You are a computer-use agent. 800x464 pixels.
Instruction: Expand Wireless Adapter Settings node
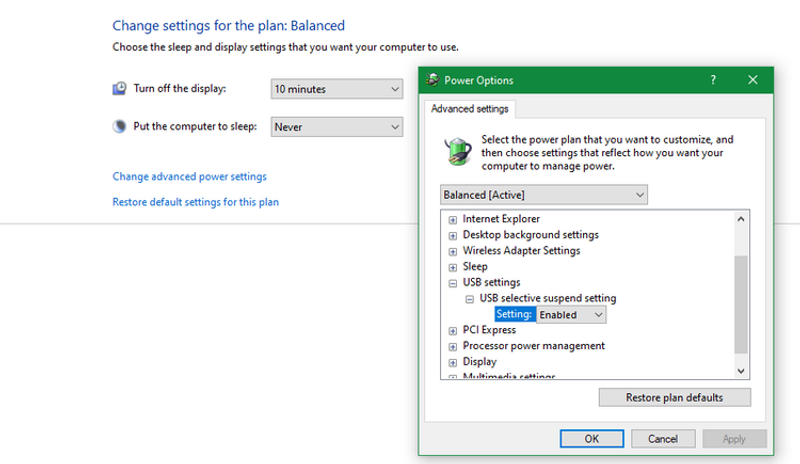[x=453, y=251]
